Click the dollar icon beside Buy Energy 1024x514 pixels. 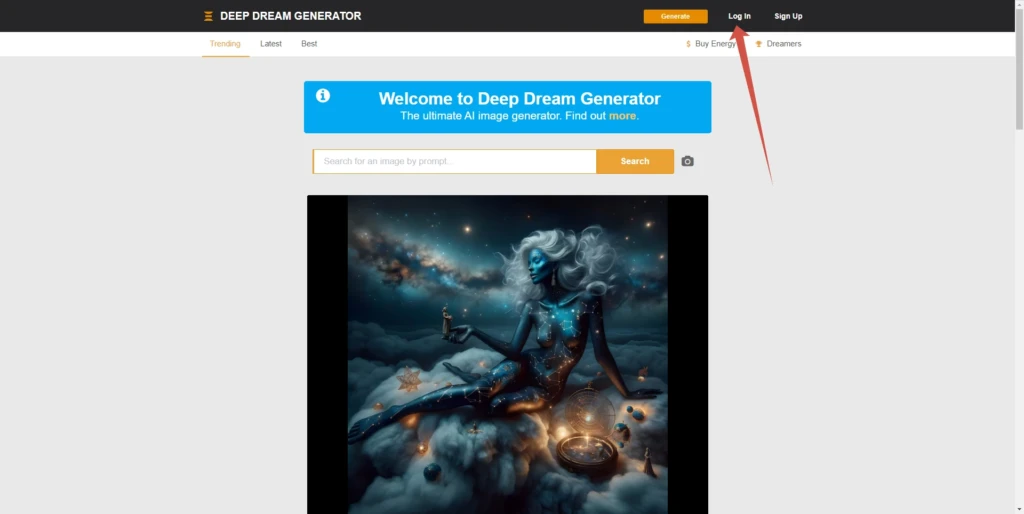pyautogui.click(x=688, y=44)
